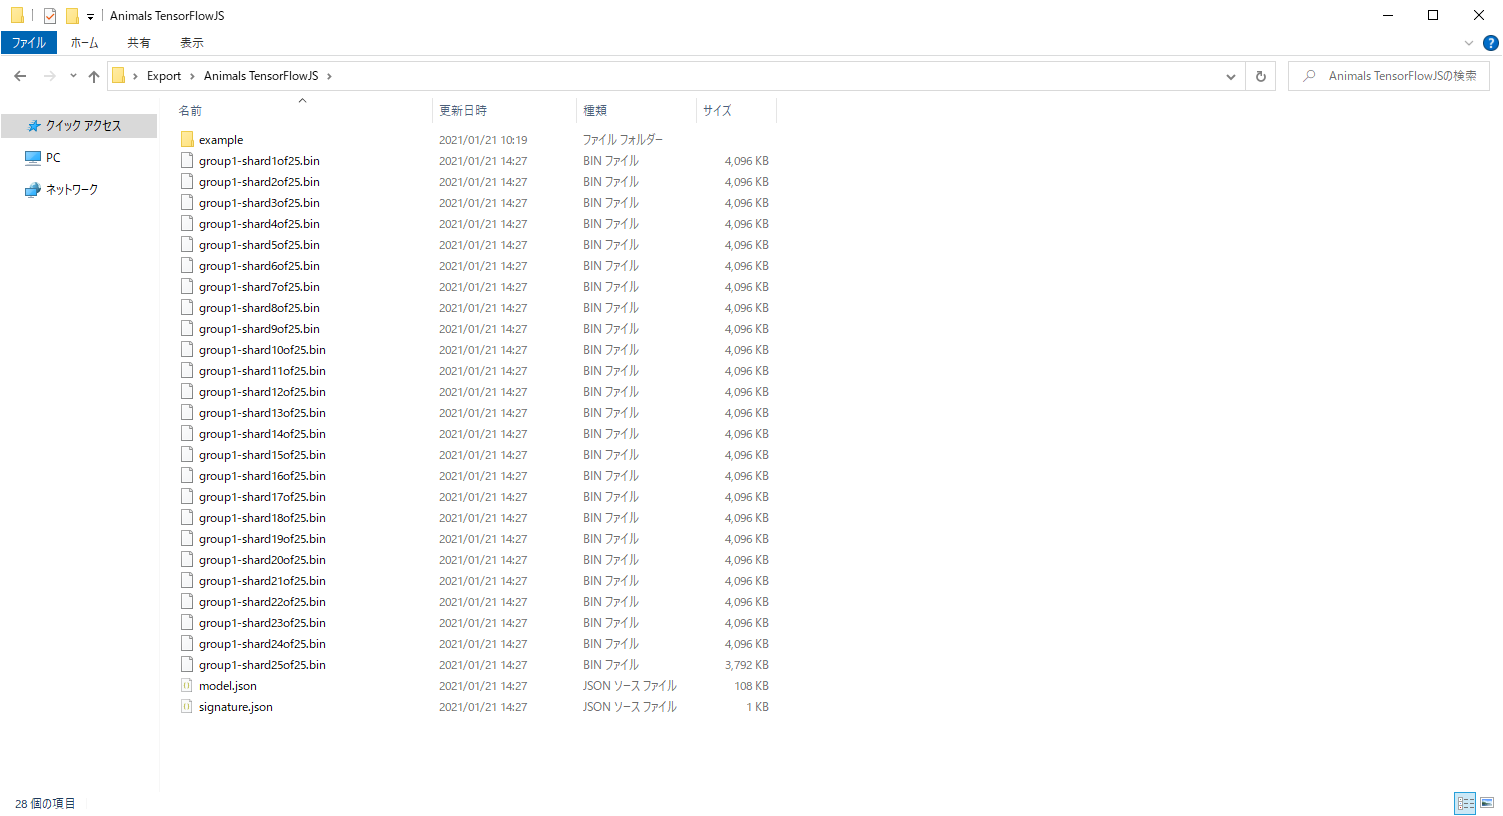Switch to large thumbnails view icon

coord(1487,803)
